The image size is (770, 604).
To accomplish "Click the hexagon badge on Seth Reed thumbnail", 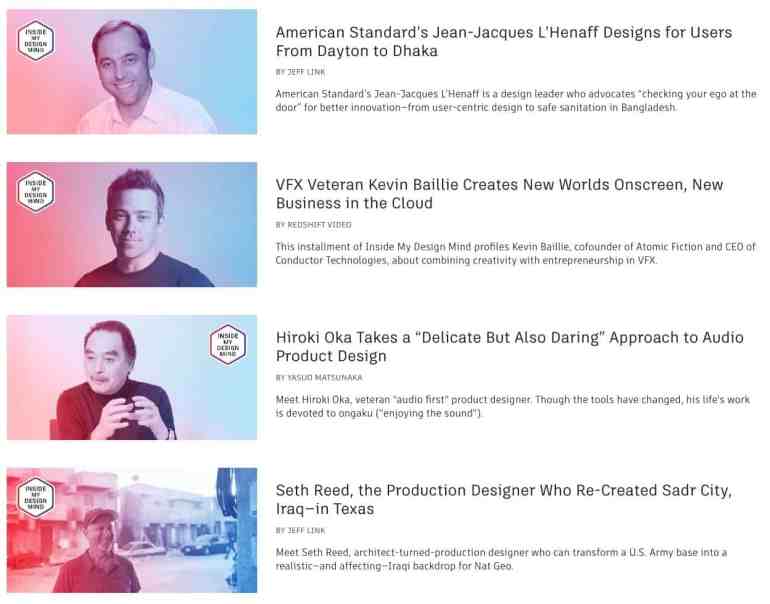I will 36,497.
